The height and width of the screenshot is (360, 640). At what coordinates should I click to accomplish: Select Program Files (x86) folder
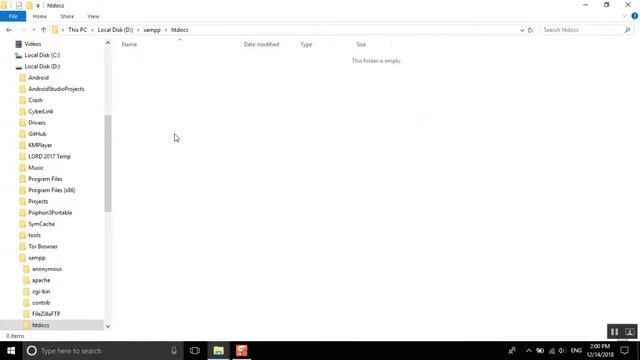(51, 190)
